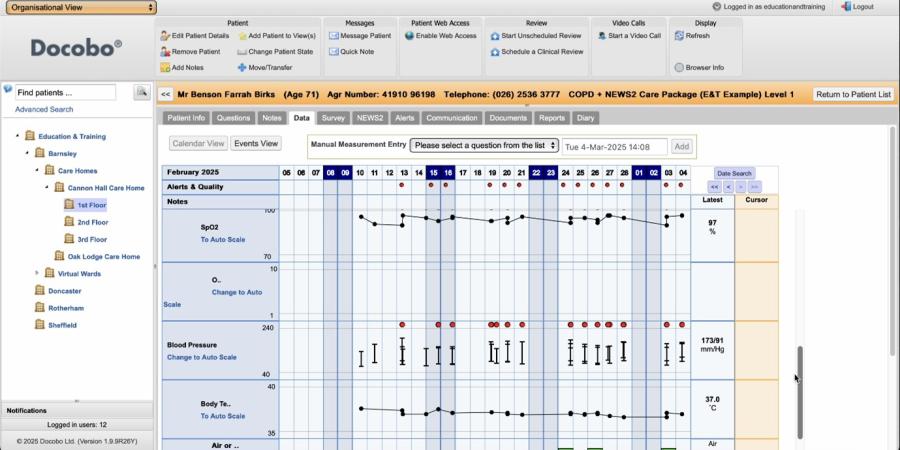Open the Documents tab

tap(508, 118)
